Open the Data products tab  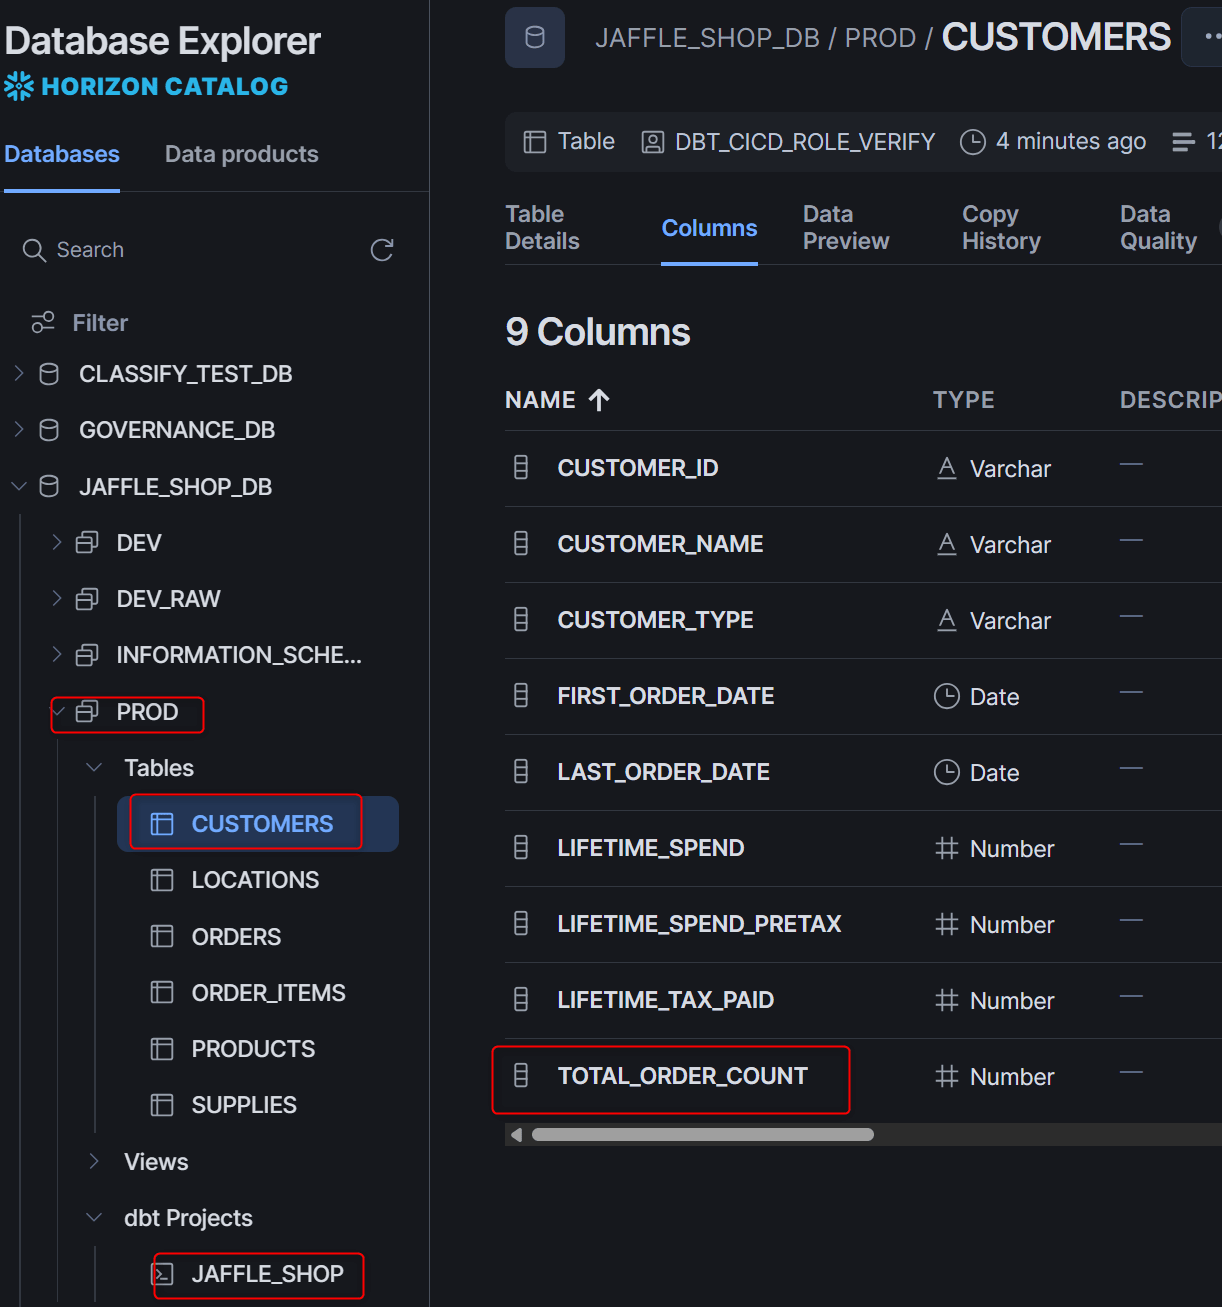tap(242, 154)
